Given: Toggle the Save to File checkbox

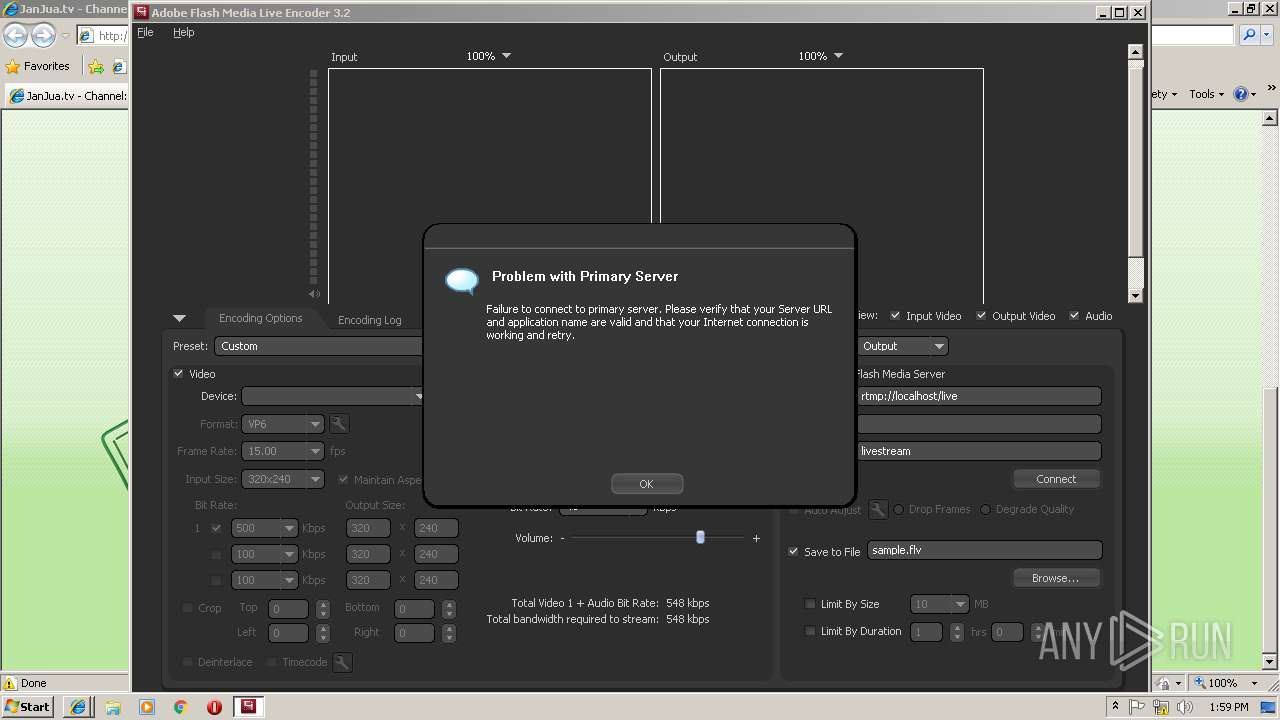Looking at the screenshot, I should (x=794, y=551).
